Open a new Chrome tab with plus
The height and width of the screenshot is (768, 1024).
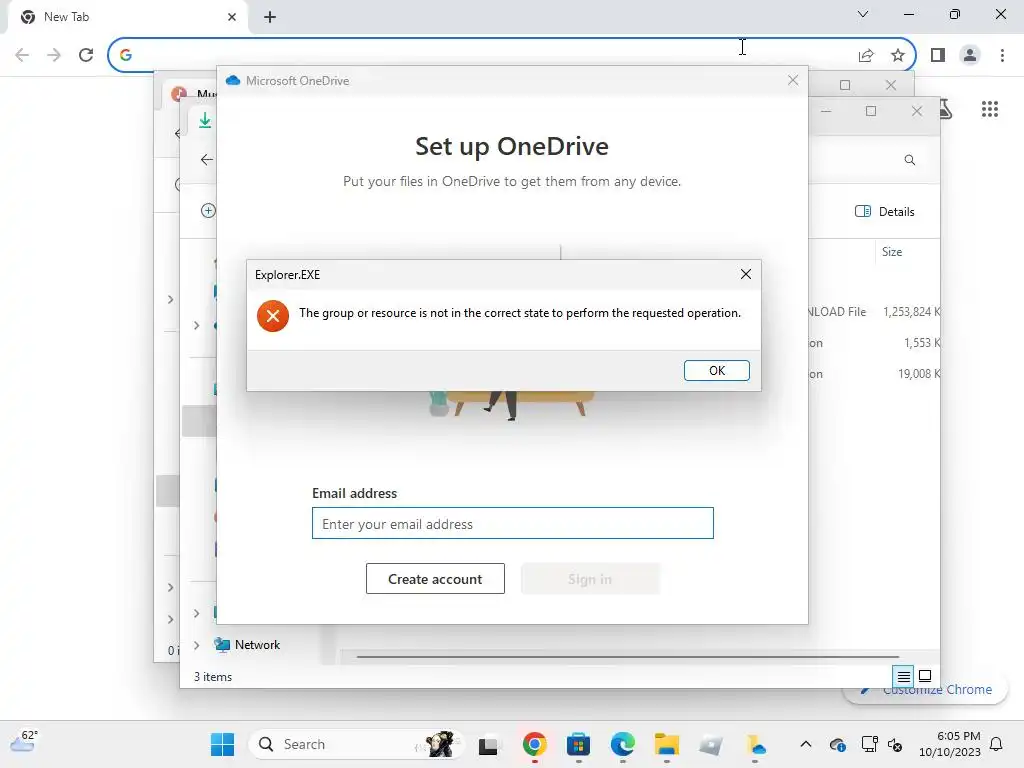[x=270, y=17]
